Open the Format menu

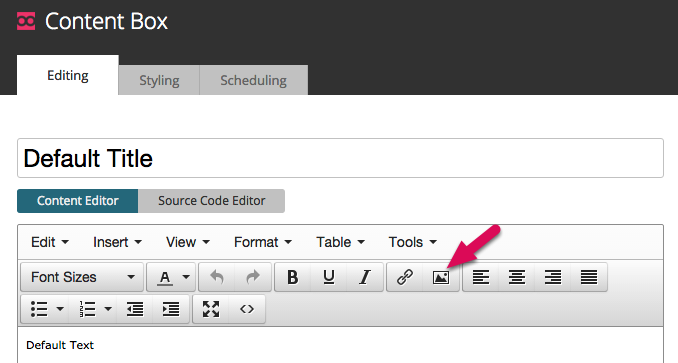click(263, 242)
